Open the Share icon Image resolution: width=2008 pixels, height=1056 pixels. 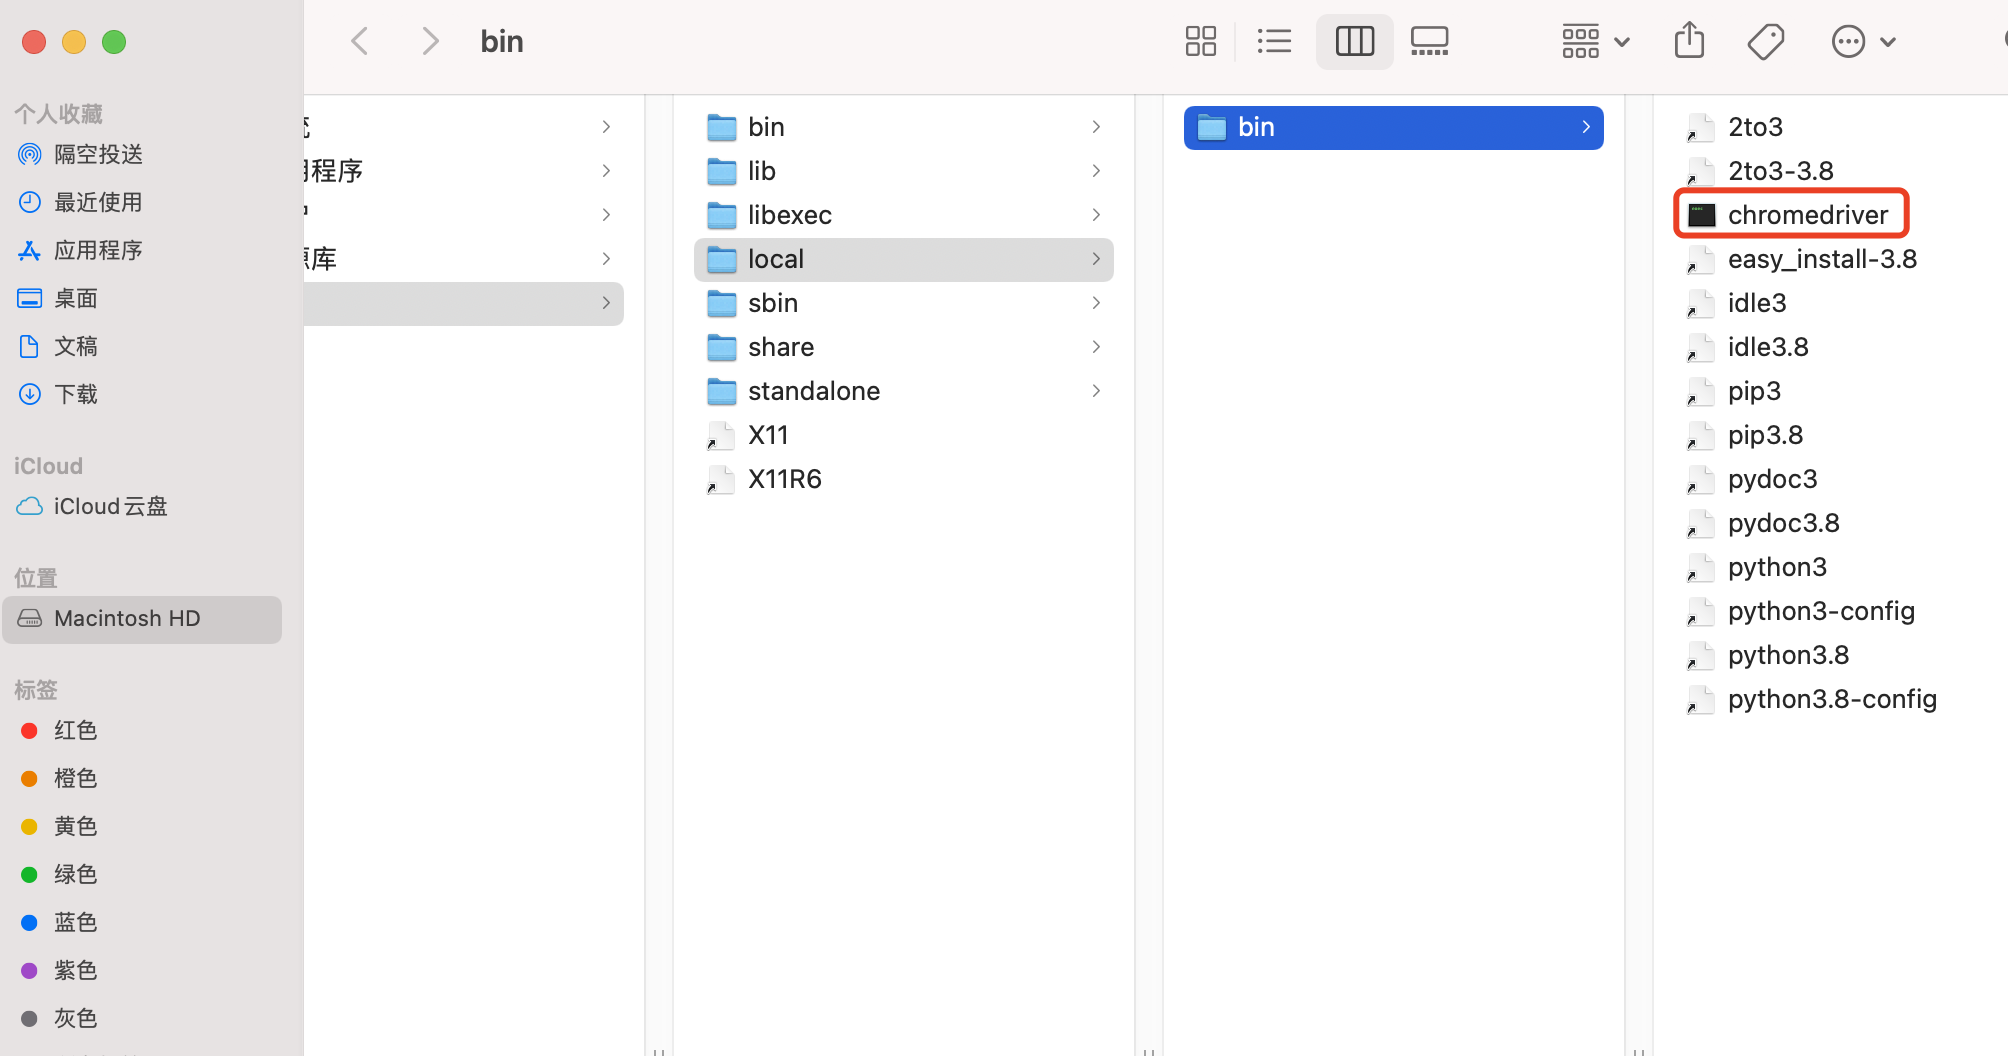(1688, 41)
